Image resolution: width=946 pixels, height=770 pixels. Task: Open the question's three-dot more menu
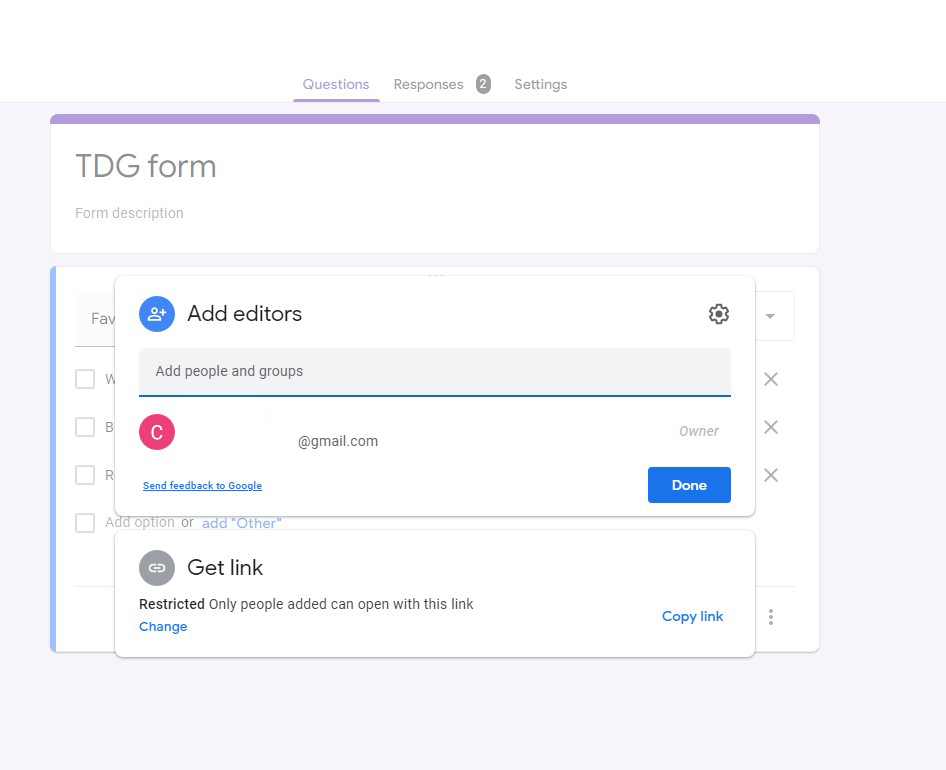point(770,617)
